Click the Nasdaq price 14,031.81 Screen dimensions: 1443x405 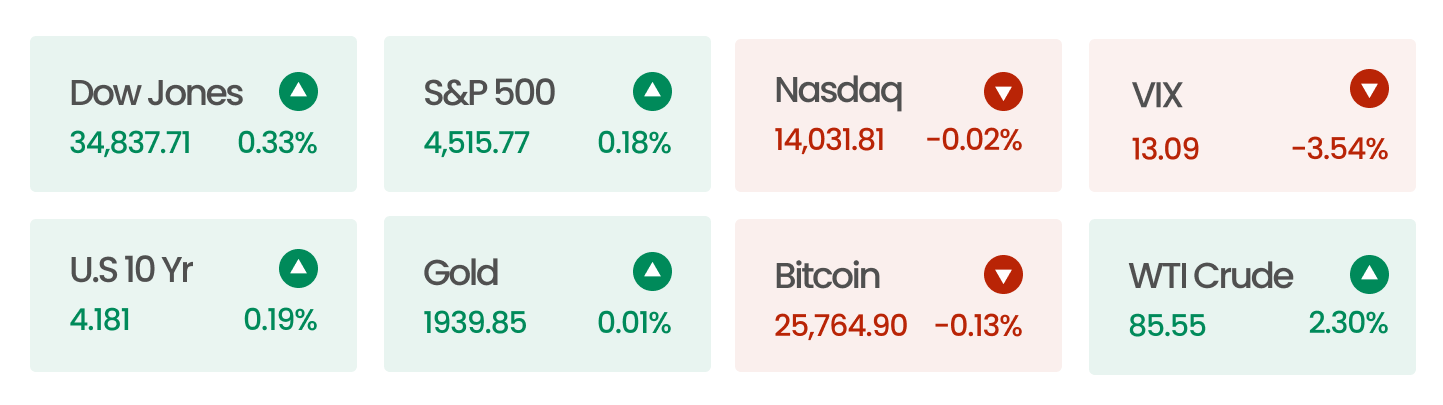(x=829, y=140)
